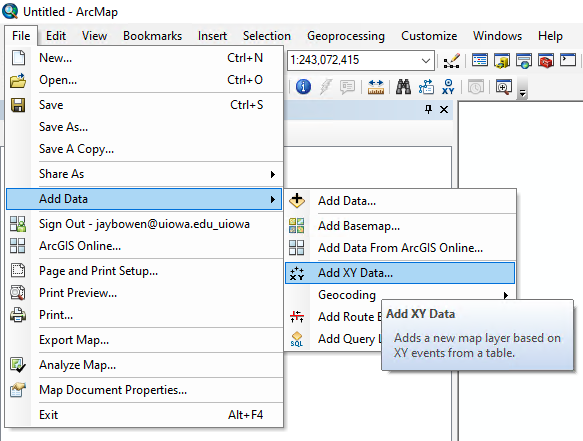
Task: Select the Hyperlink lightning bolt tool
Action: pyautogui.click(x=325, y=87)
